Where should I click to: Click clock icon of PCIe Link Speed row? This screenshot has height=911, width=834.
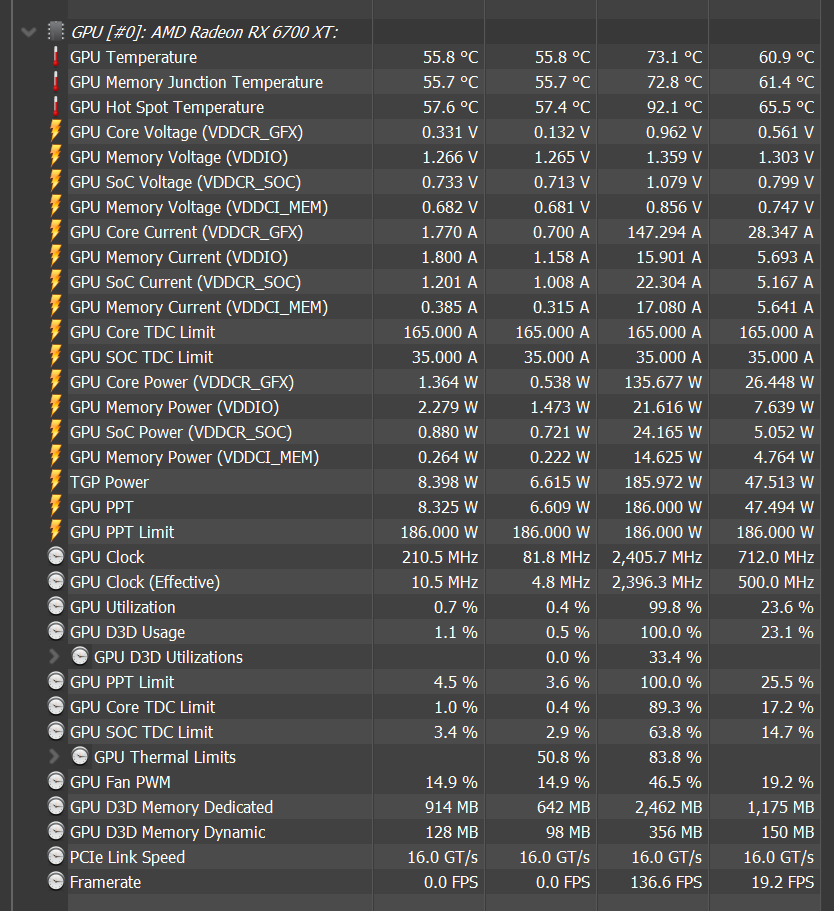(56, 856)
